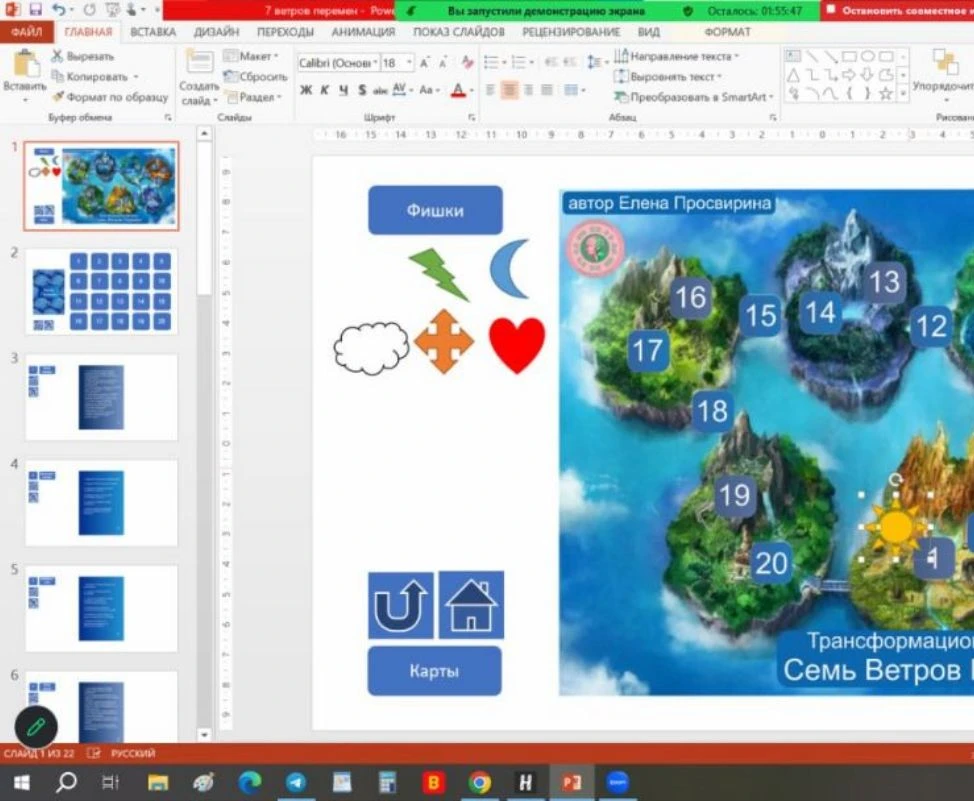
Task: Switch to the ВСТАВКА tab
Action: (153, 32)
